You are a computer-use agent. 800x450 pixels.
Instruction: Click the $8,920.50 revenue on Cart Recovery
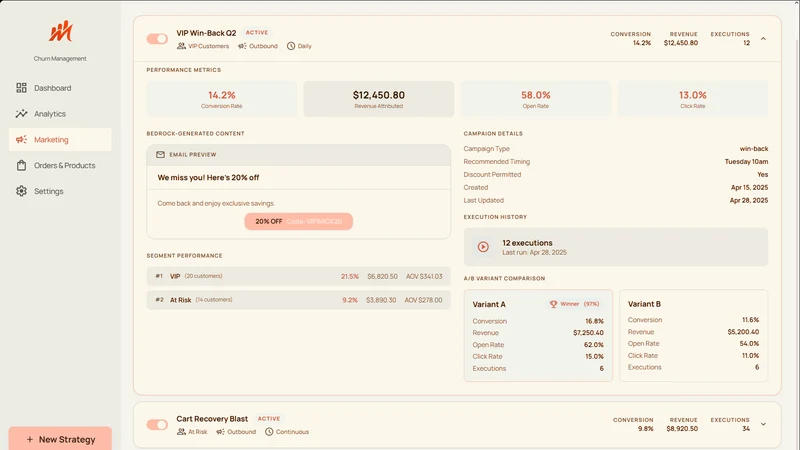click(682, 429)
